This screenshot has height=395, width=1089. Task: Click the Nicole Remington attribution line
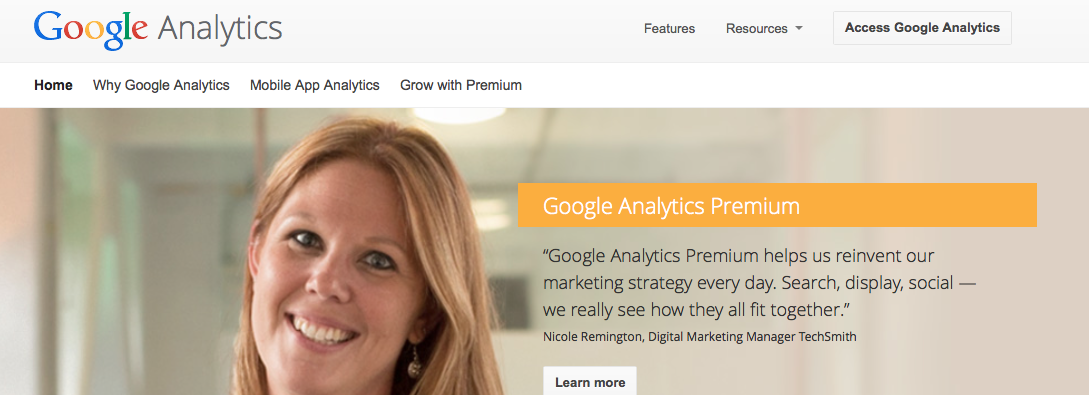click(x=699, y=337)
